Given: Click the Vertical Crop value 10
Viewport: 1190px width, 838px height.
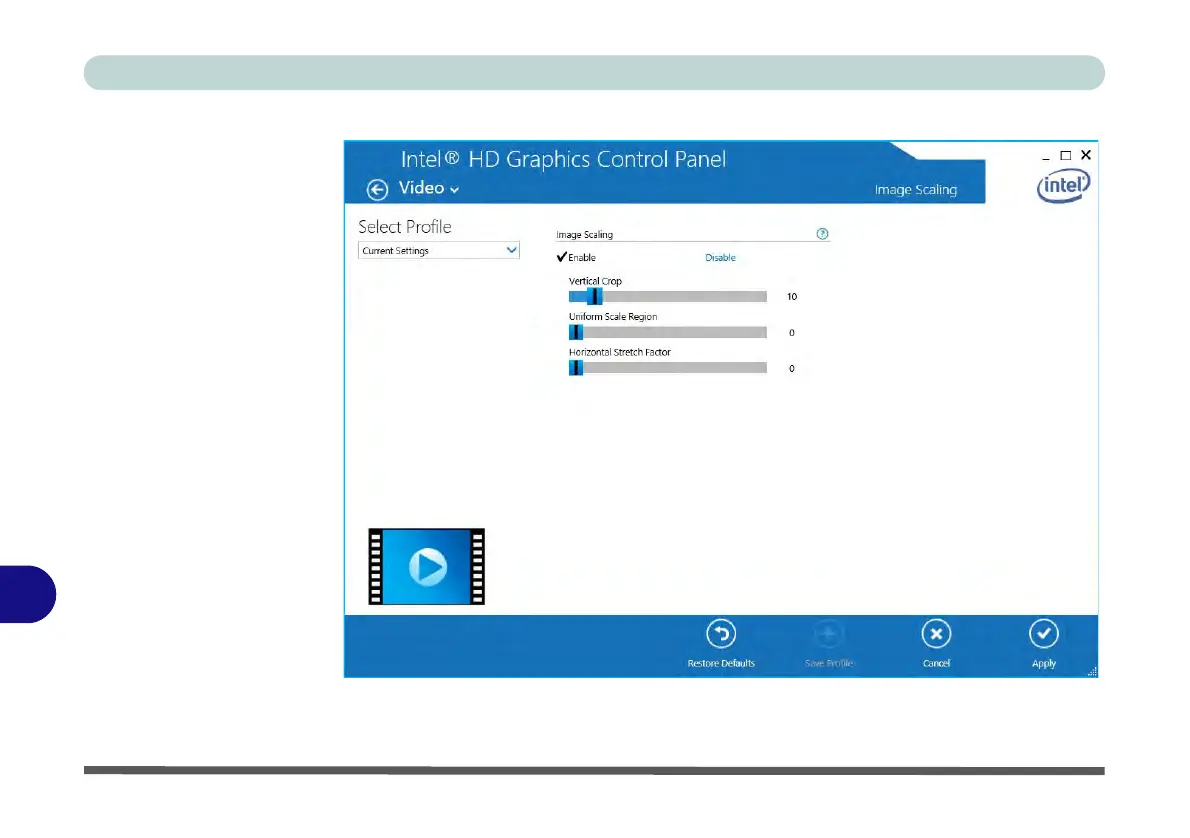Looking at the screenshot, I should point(792,296).
